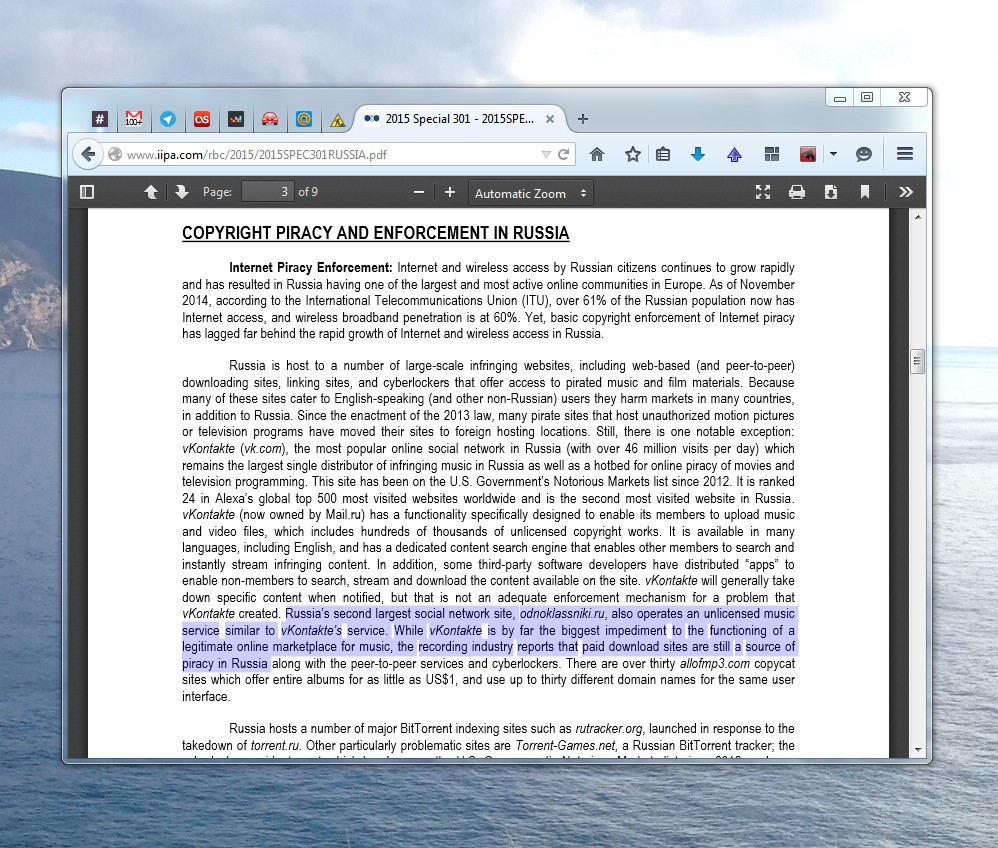Click the page number field

[267, 192]
